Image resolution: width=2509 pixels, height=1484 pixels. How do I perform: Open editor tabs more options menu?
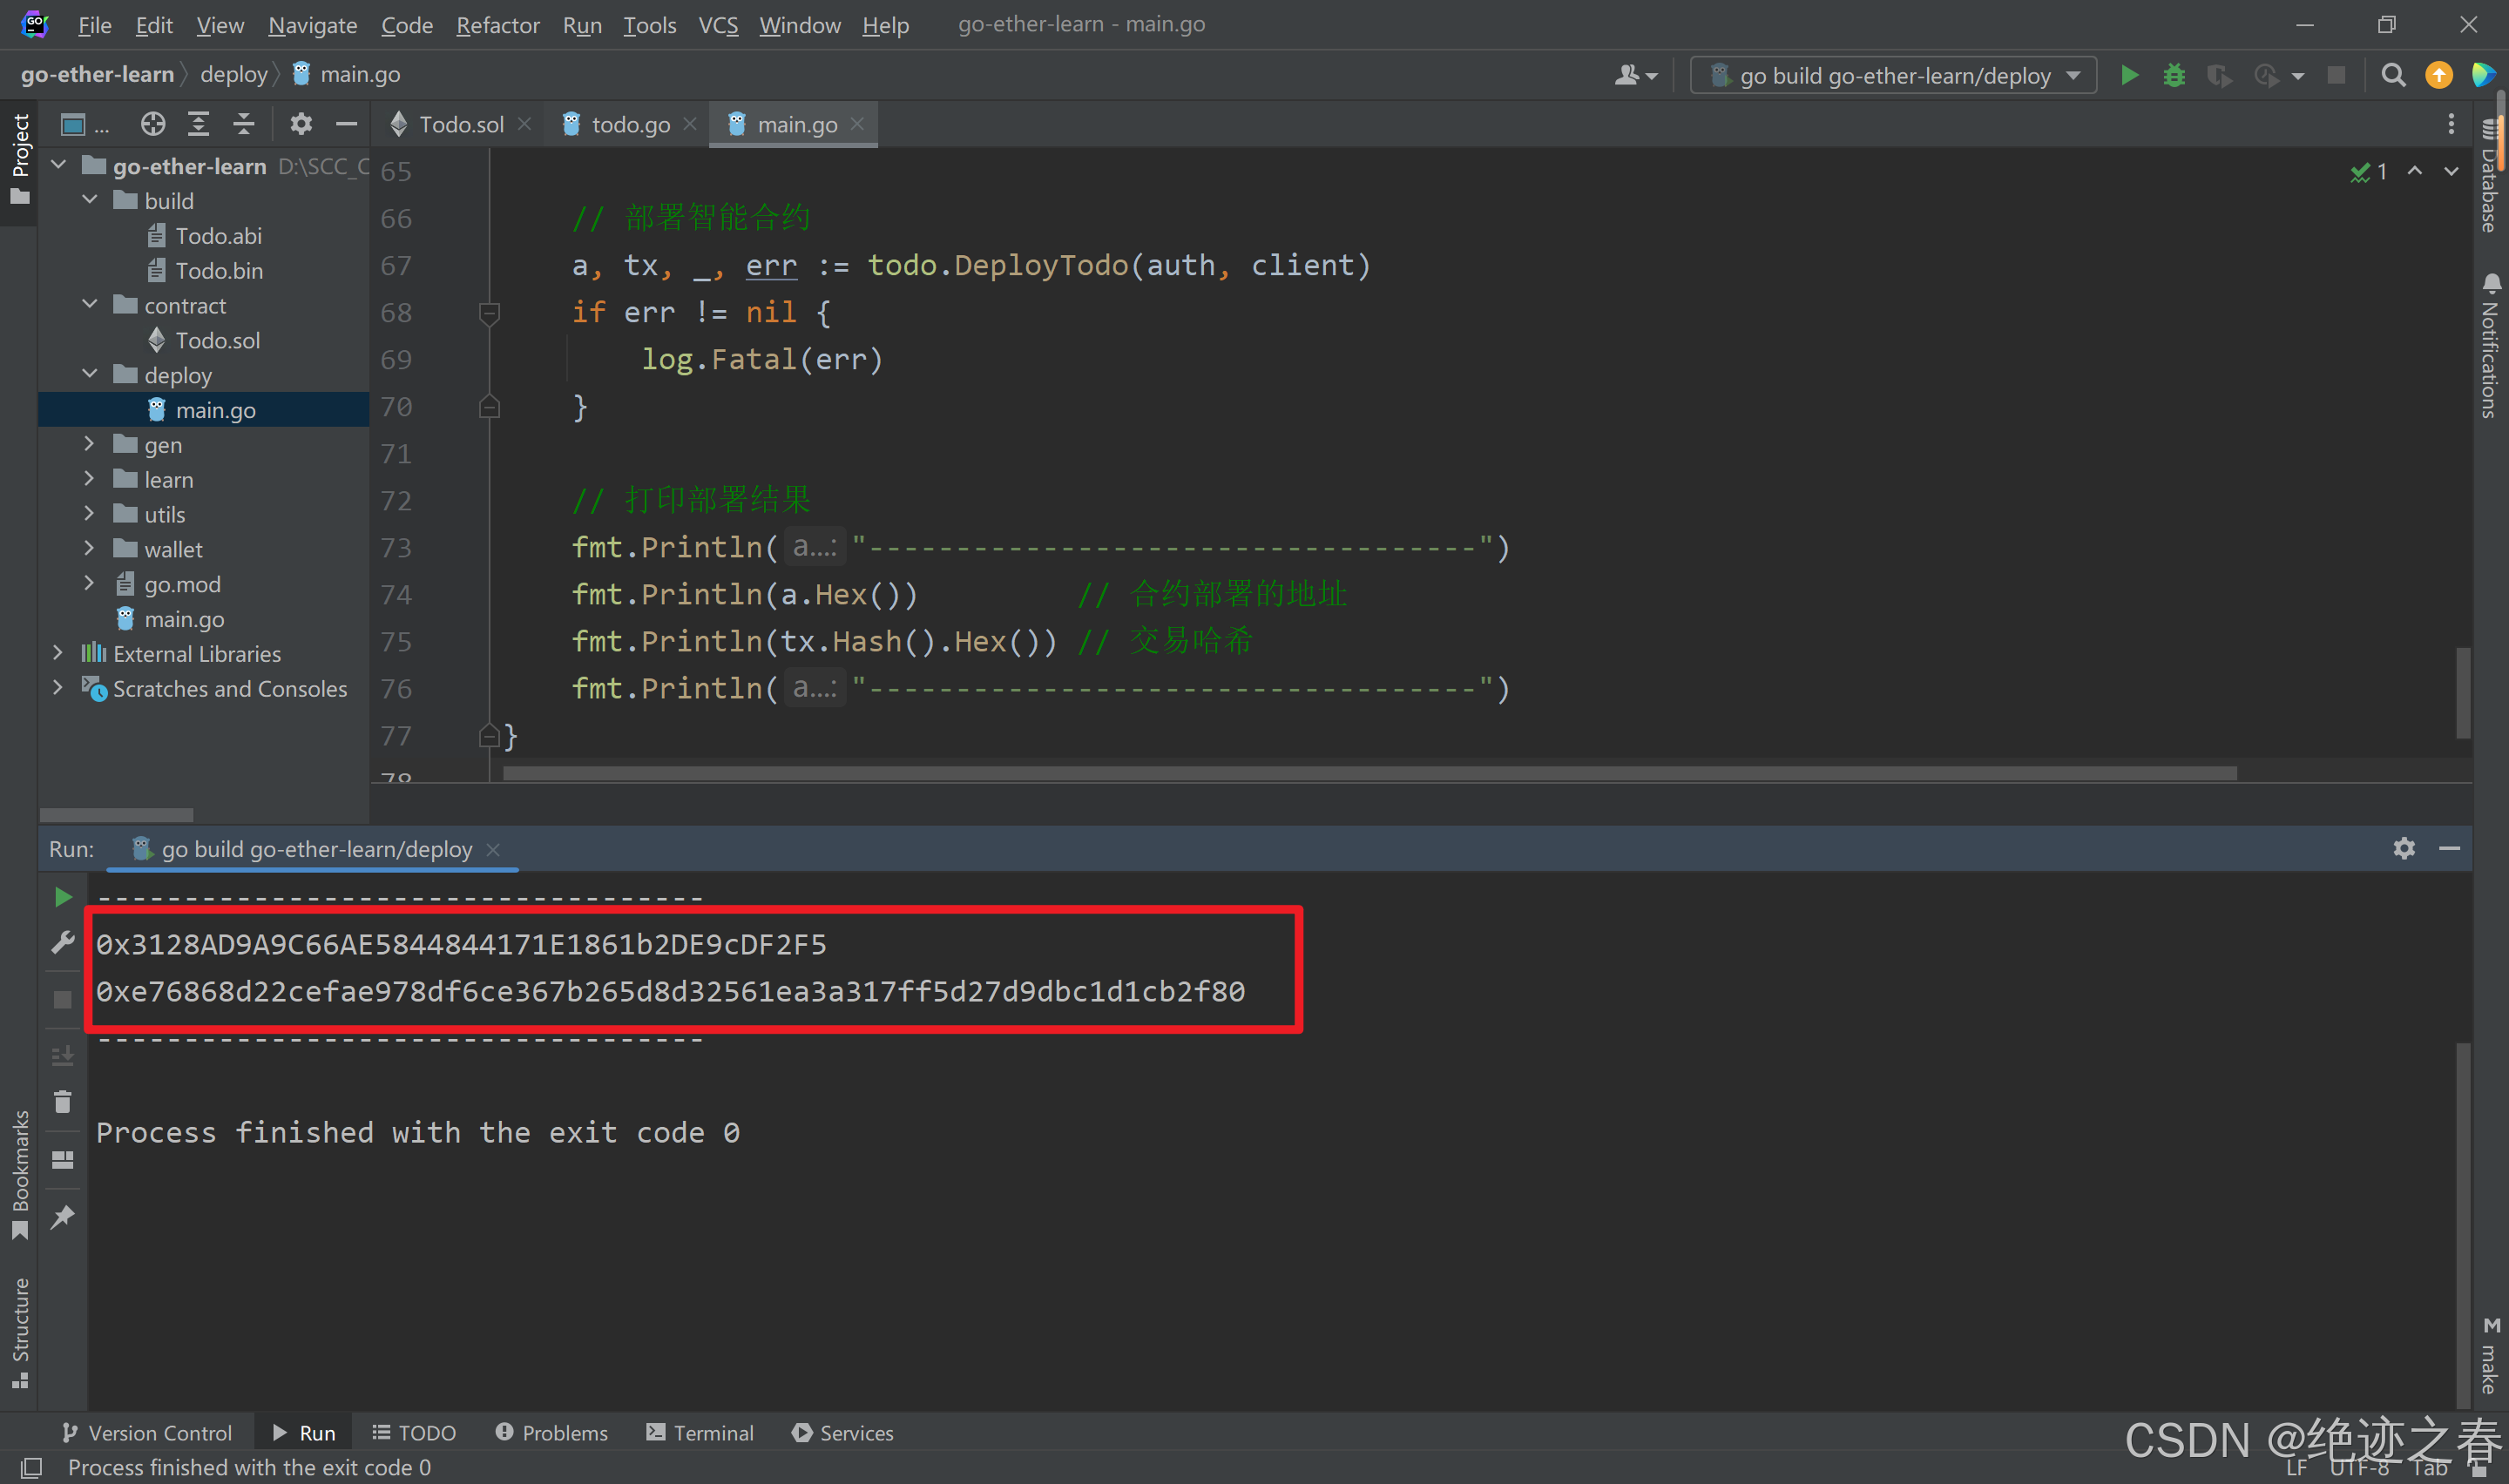coord(2451,124)
